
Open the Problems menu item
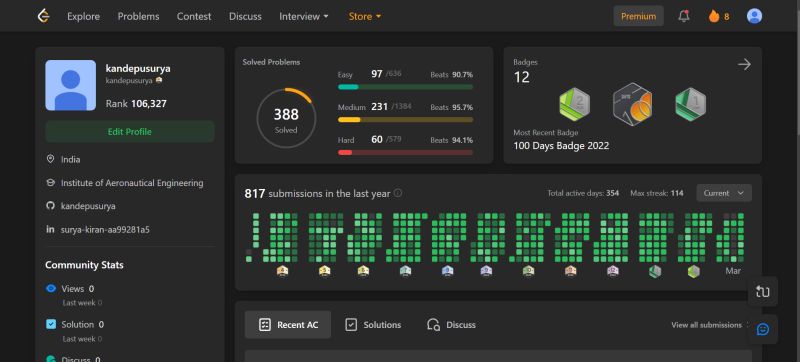click(x=138, y=16)
